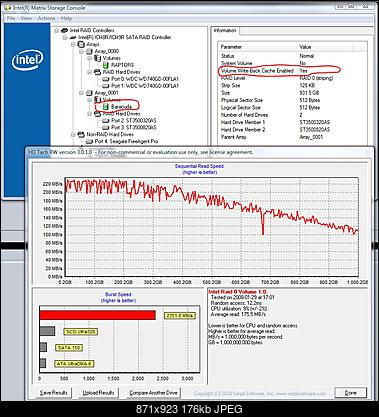Select Port 4: Seagate FreeAgent Pro
The width and height of the screenshot is (379, 417).
tap(126, 142)
